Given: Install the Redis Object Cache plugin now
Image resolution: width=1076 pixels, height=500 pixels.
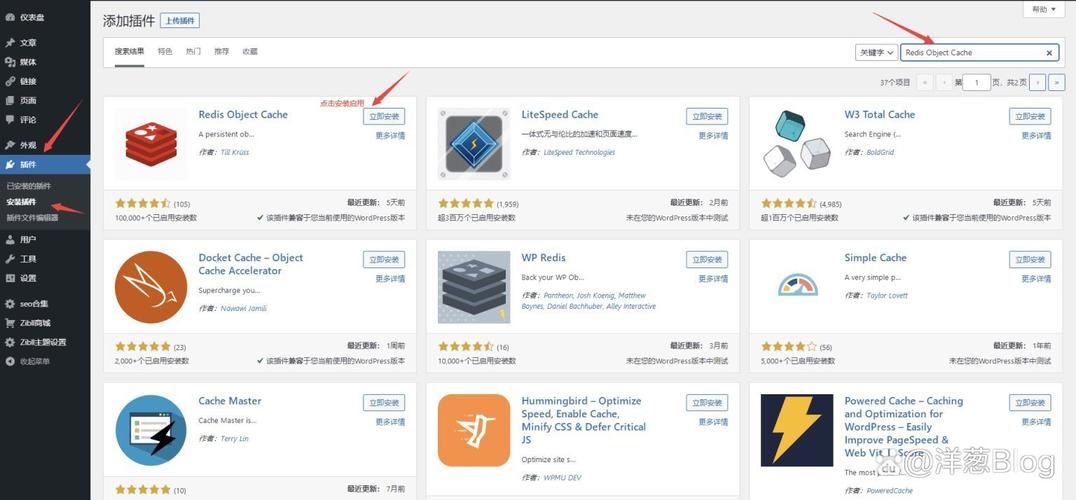Looking at the screenshot, I should pos(384,117).
